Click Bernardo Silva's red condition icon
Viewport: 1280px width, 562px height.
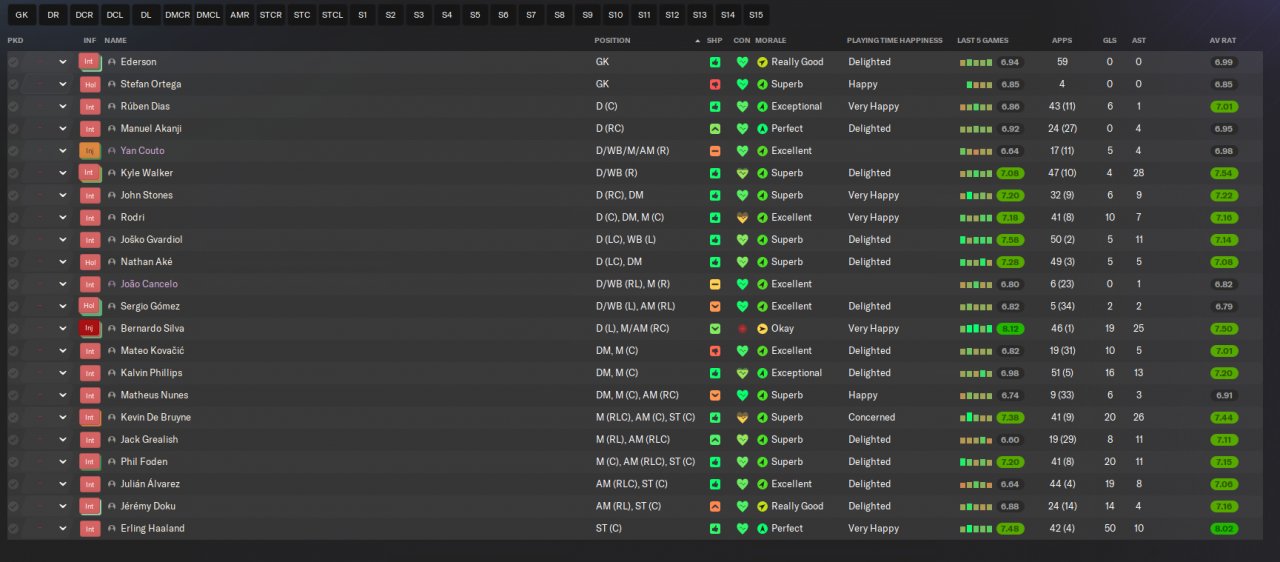point(742,328)
